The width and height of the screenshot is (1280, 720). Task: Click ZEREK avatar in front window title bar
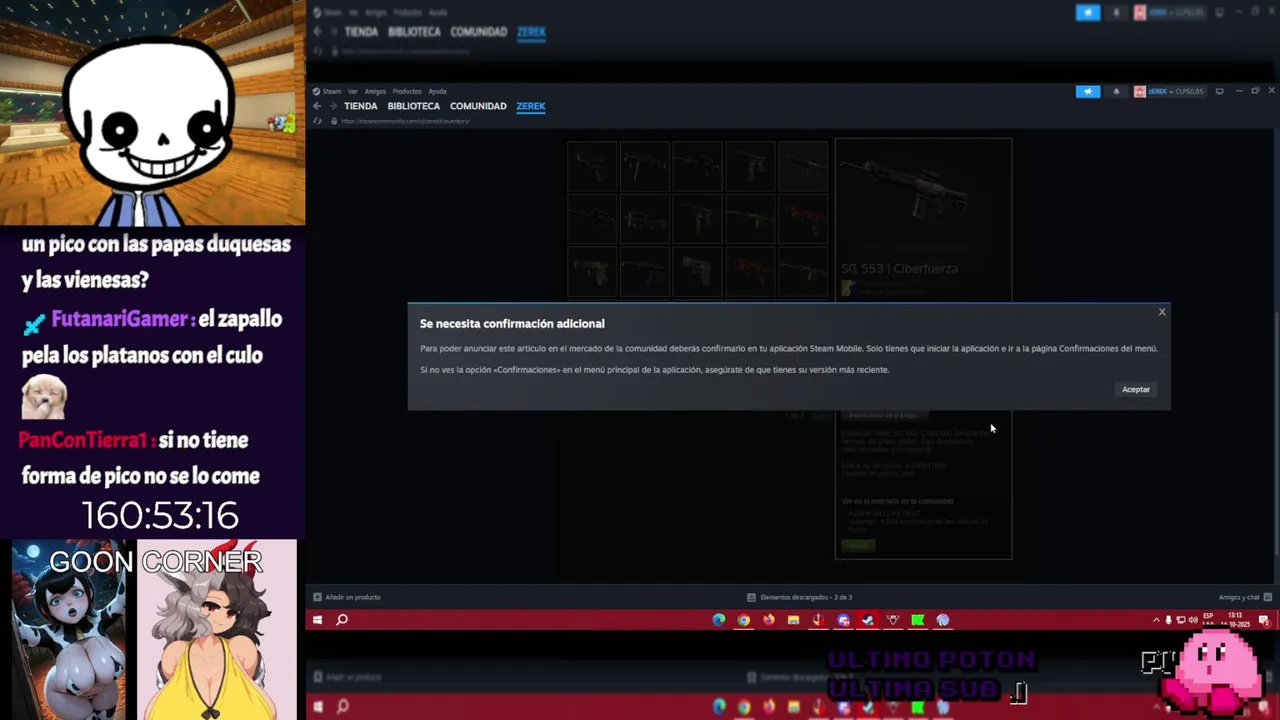coord(1140,91)
